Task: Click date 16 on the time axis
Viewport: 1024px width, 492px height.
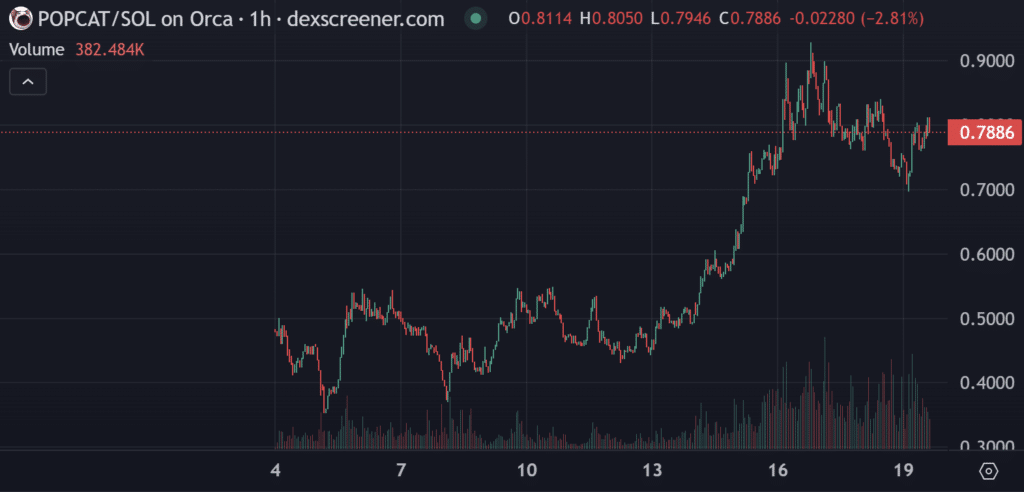Action: click(779, 471)
